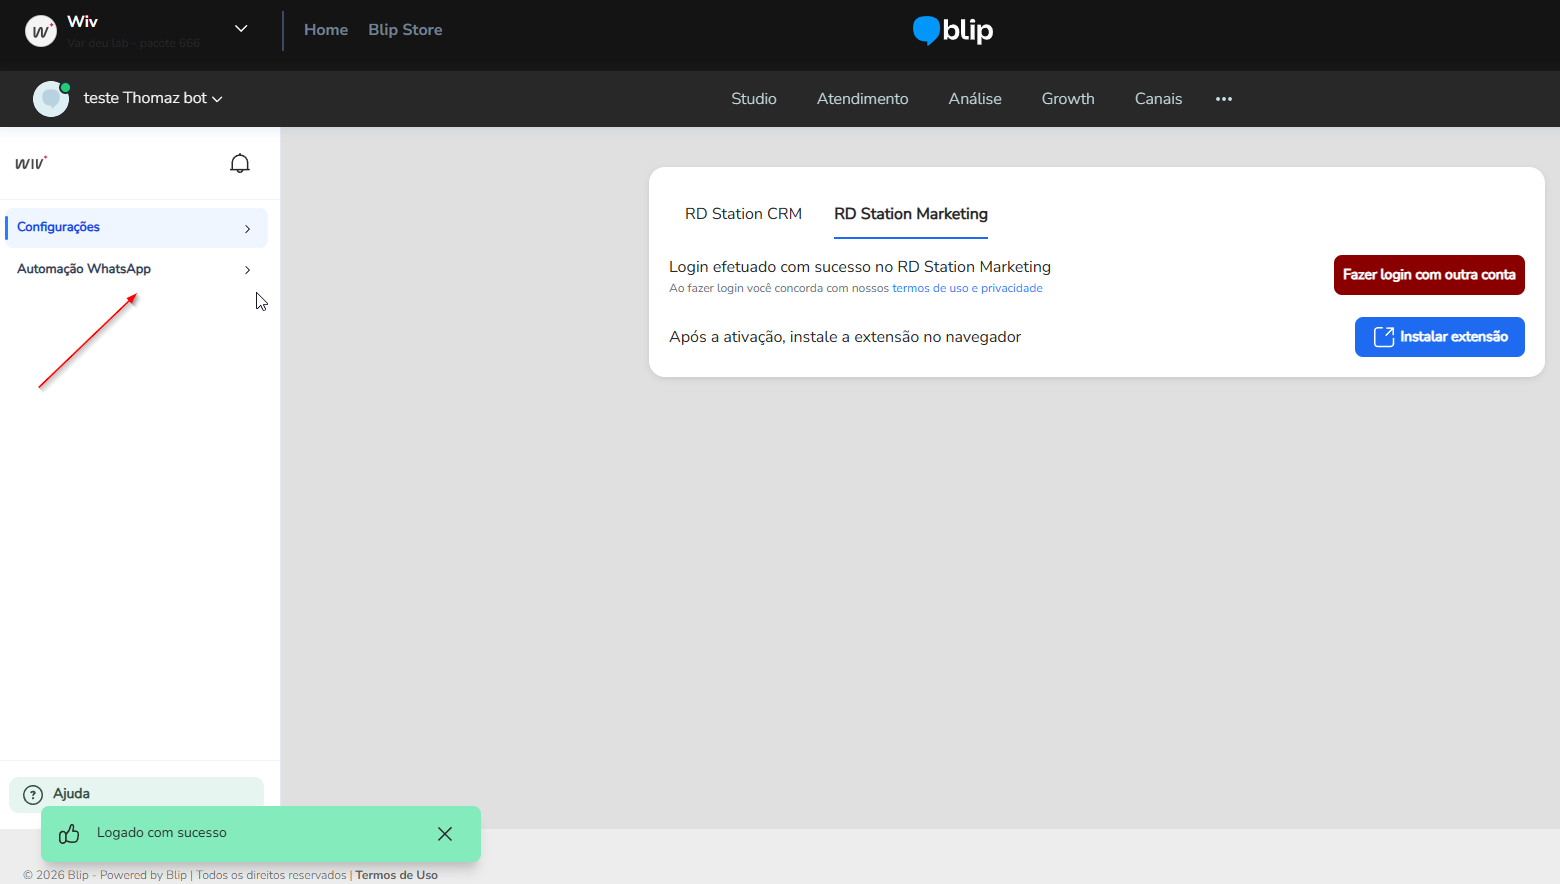Open the termos de uso e privacidade link
The image size is (1560, 884).
(967, 288)
